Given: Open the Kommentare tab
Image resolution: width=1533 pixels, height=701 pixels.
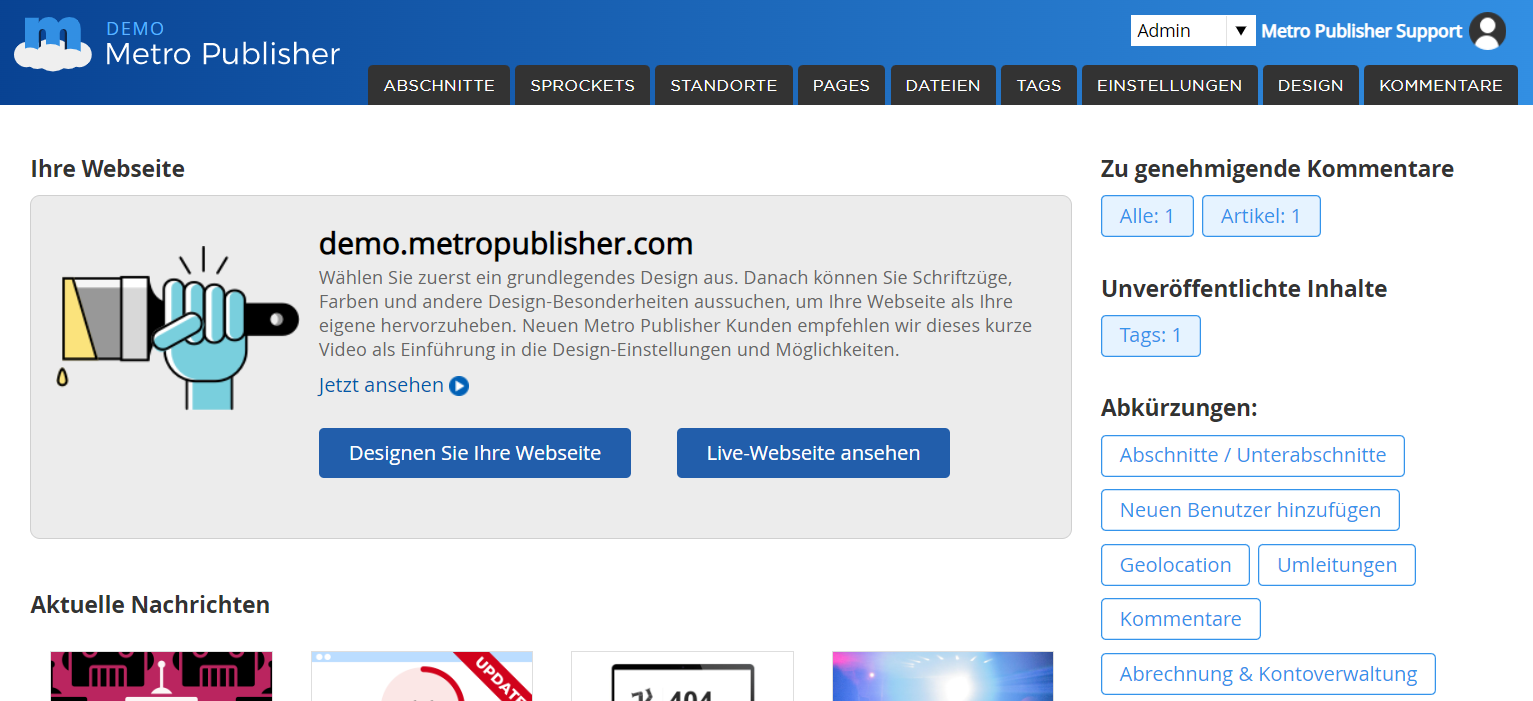Looking at the screenshot, I should pos(1441,85).
